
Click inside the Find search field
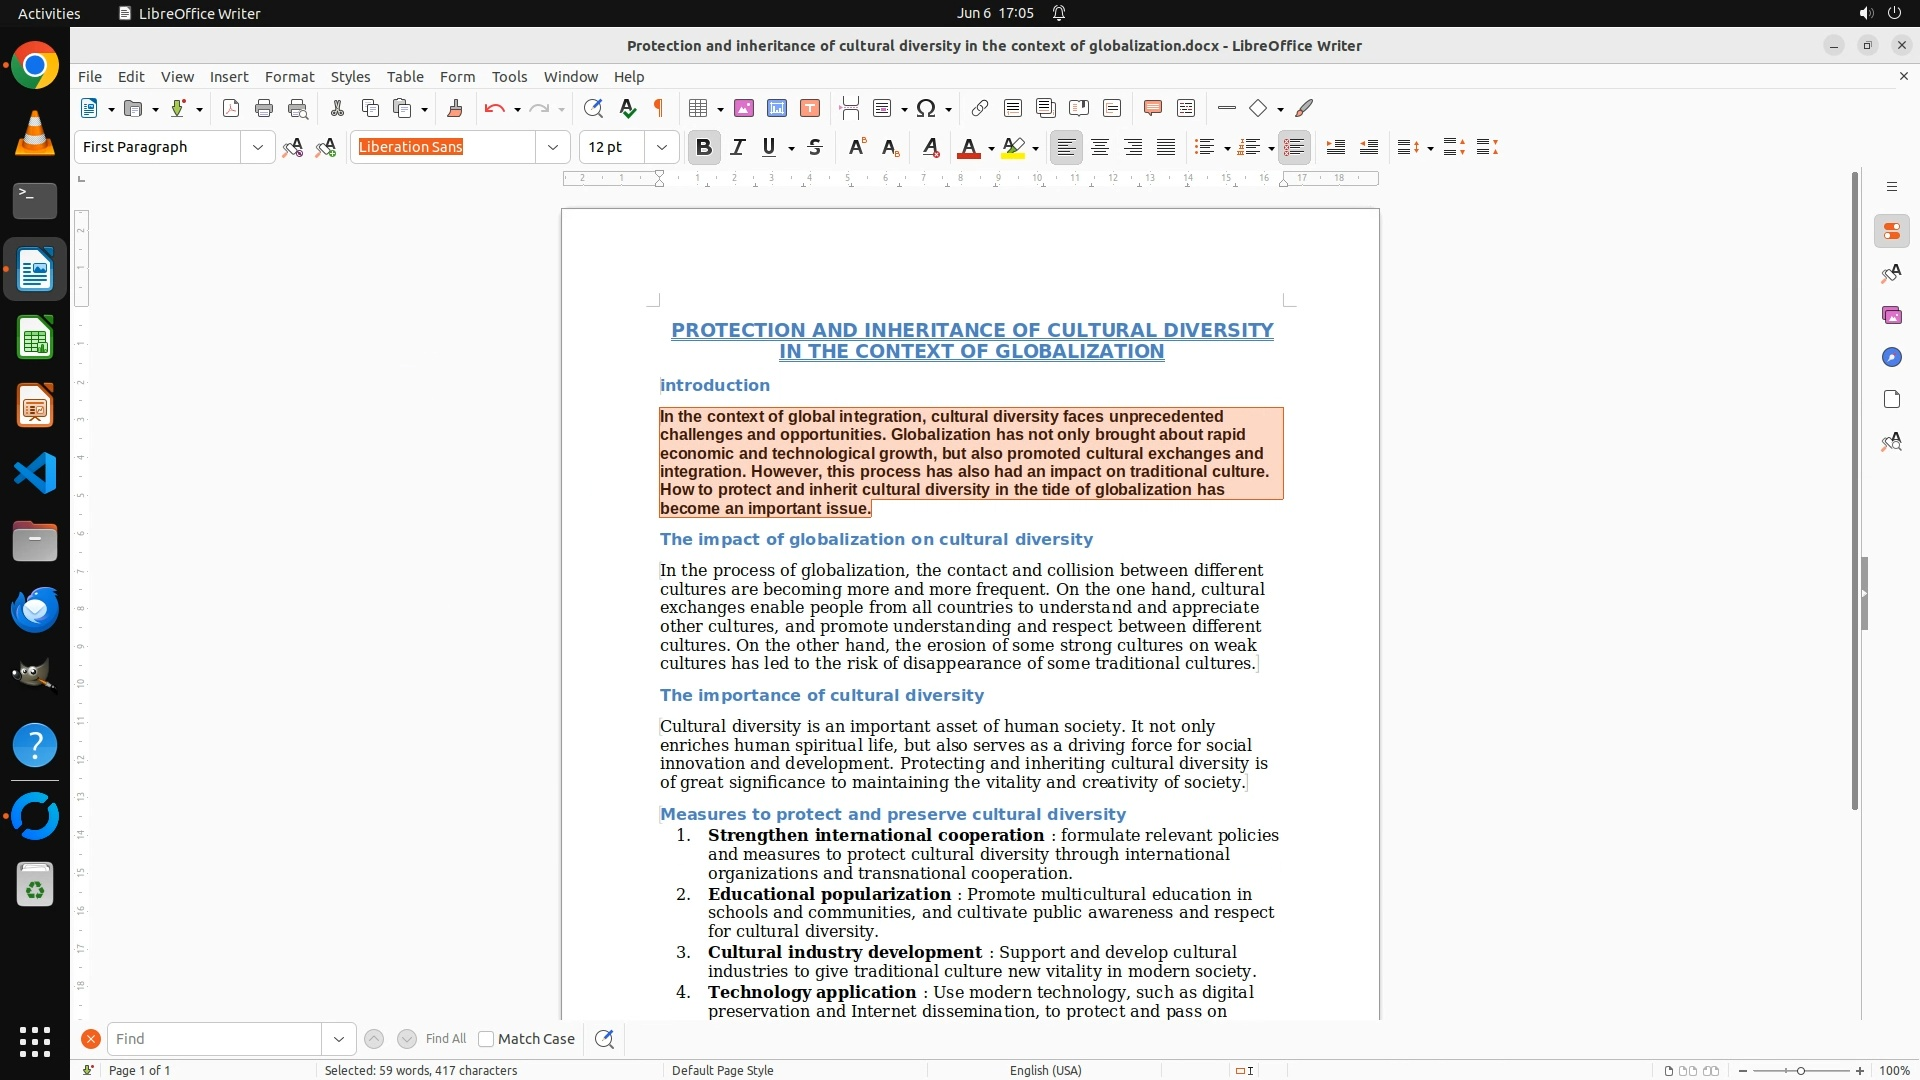[215, 1039]
